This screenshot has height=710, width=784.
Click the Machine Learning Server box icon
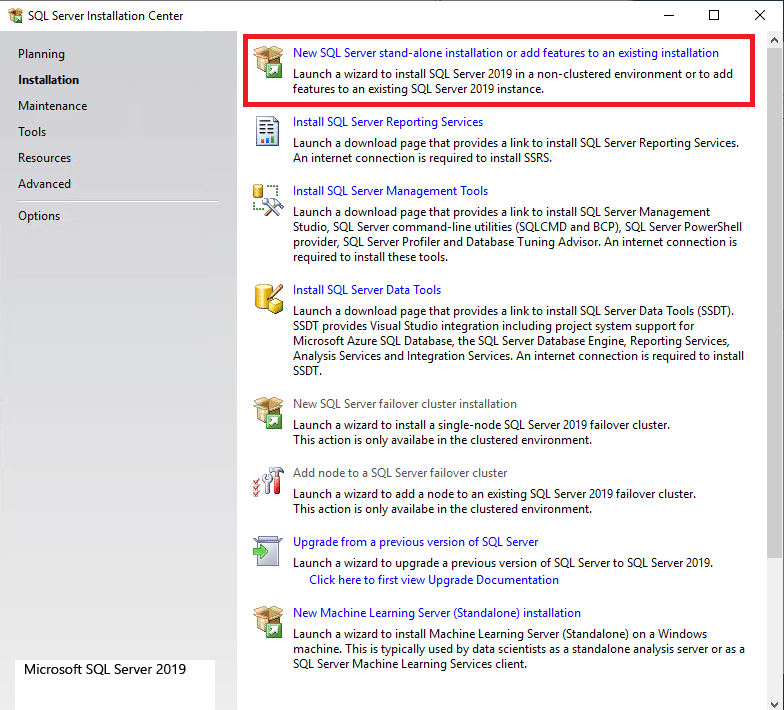click(x=268, y=622)
